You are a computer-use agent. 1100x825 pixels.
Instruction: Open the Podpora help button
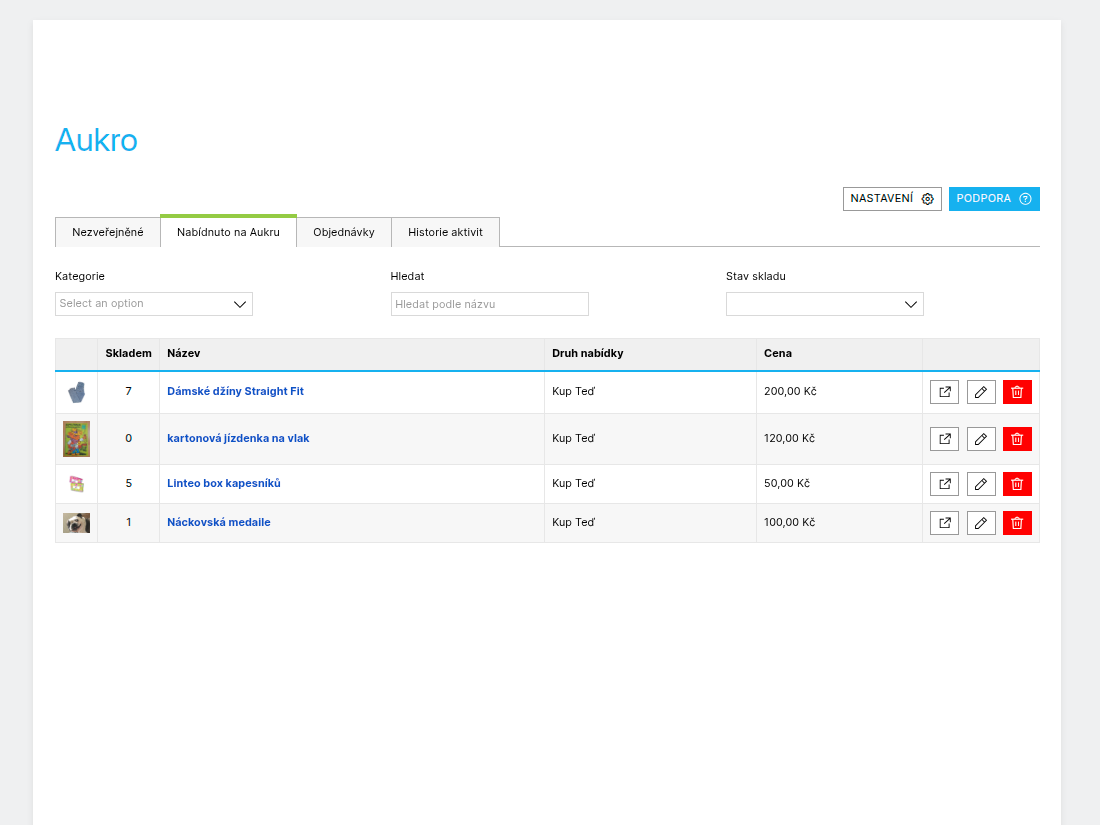point(993,199)
